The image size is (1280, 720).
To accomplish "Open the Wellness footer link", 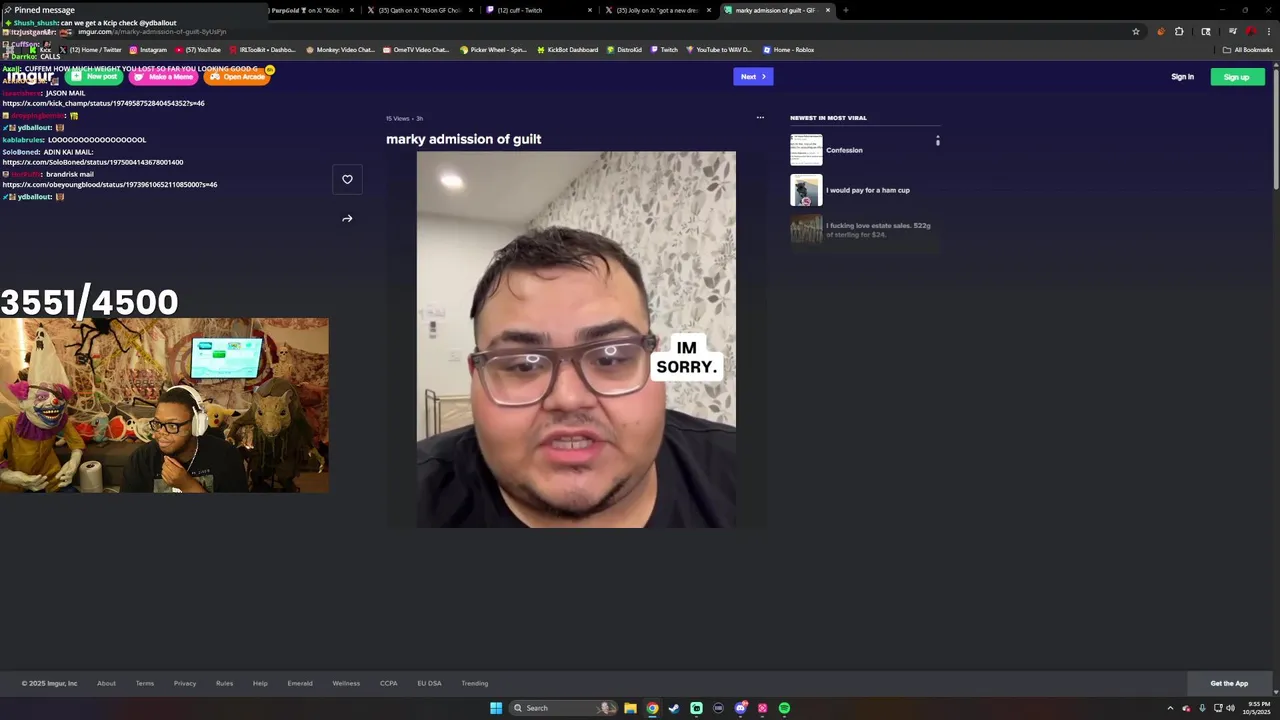I will click(346, 684).
